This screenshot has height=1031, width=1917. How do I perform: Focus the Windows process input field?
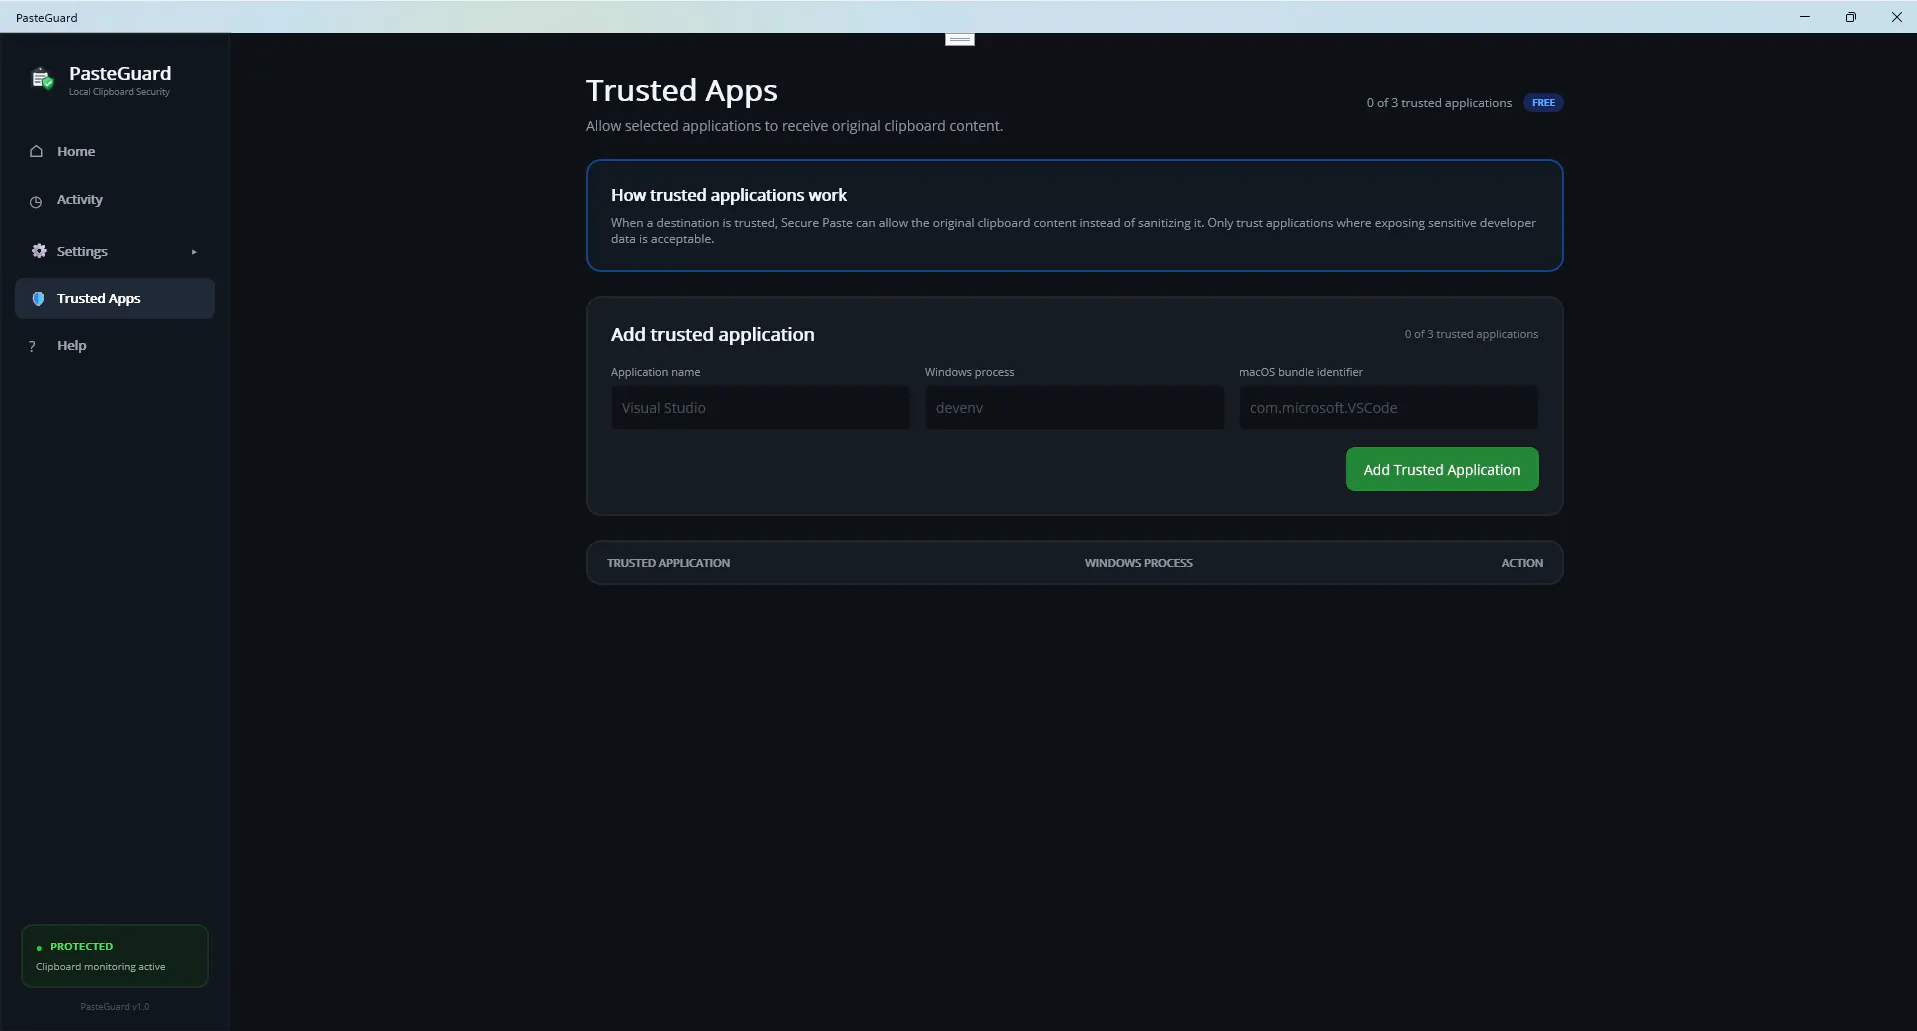pos(1074,408)
